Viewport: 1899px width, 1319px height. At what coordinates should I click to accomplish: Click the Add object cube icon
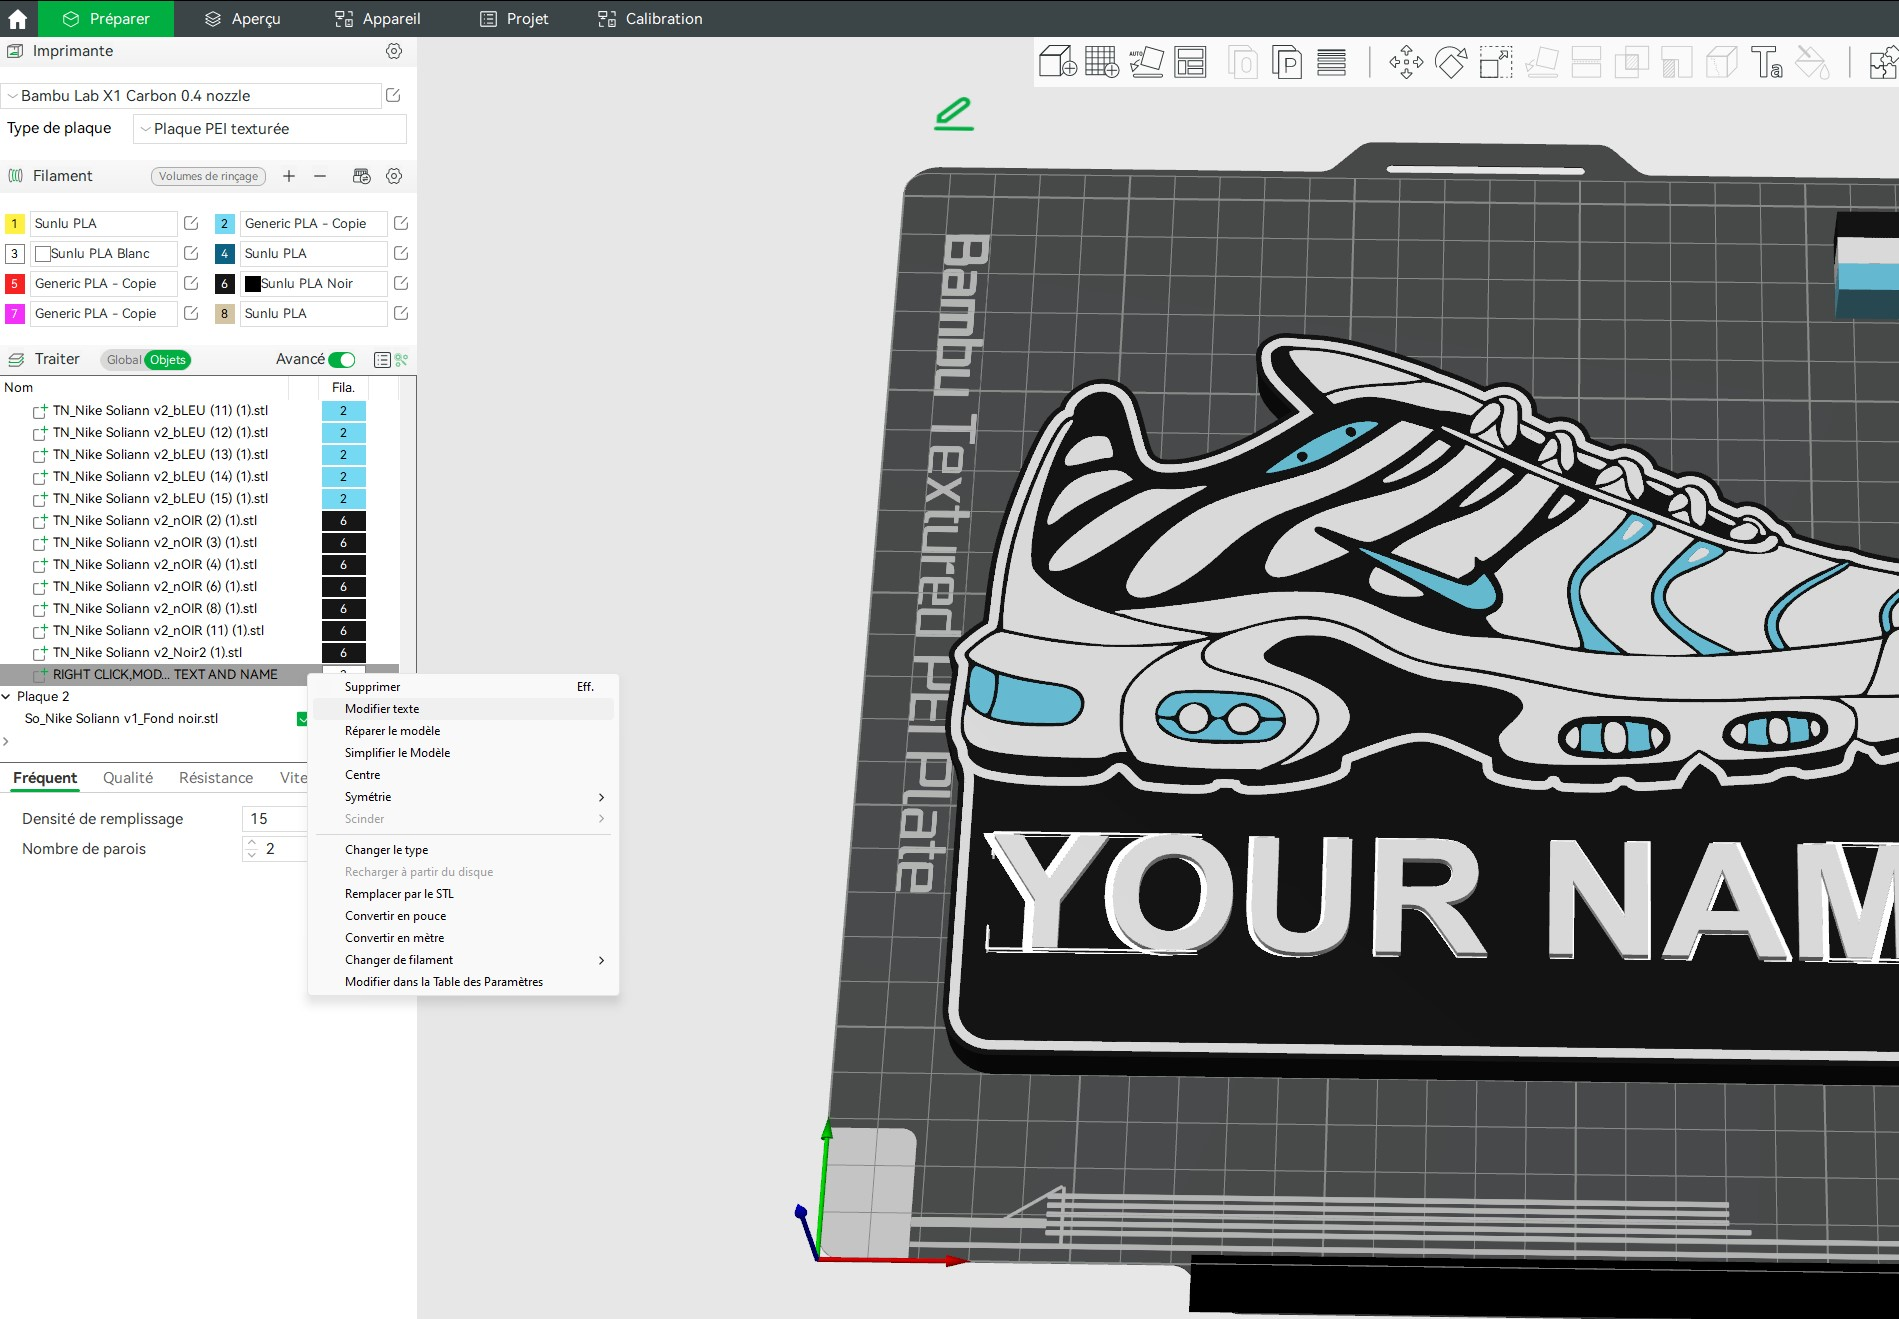coord(1057,62)
